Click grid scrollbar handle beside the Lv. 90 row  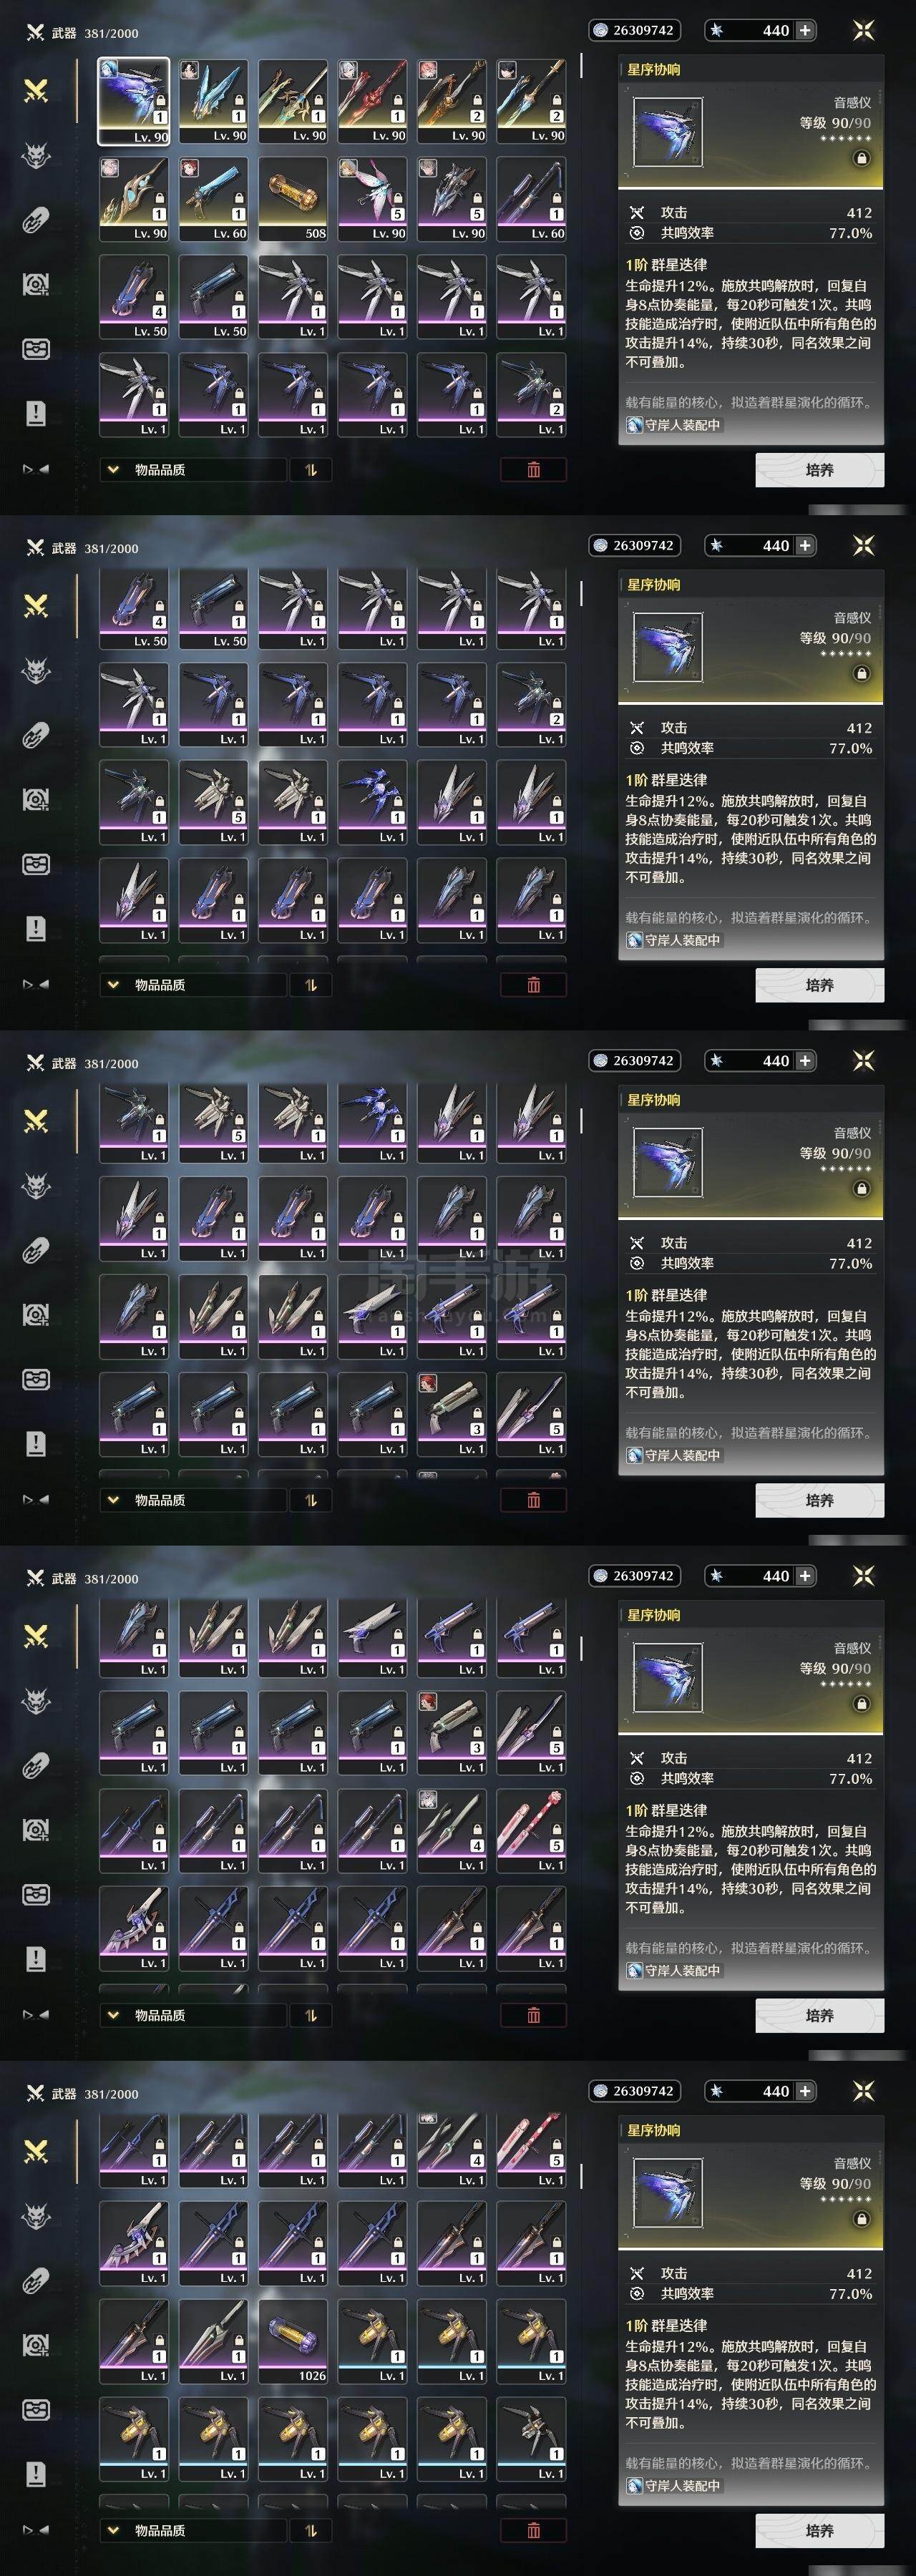581,66
